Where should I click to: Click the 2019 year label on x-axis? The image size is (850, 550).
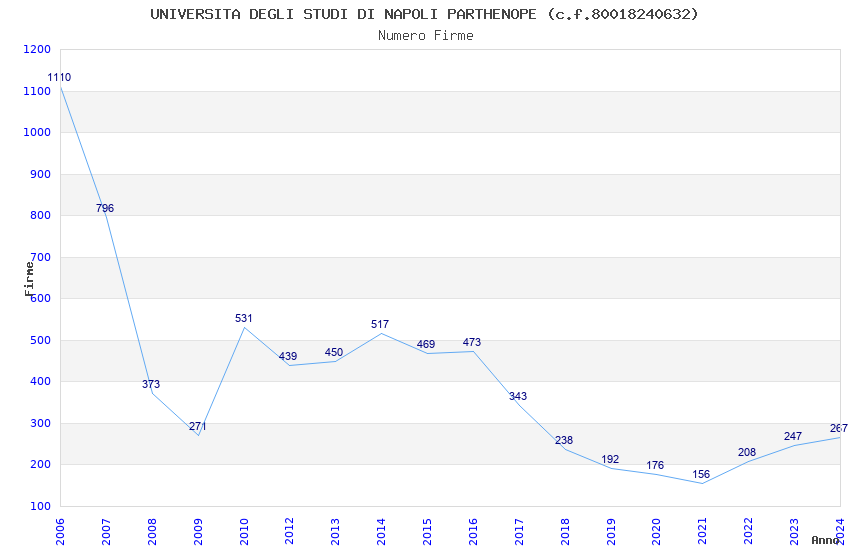(610, 531)
